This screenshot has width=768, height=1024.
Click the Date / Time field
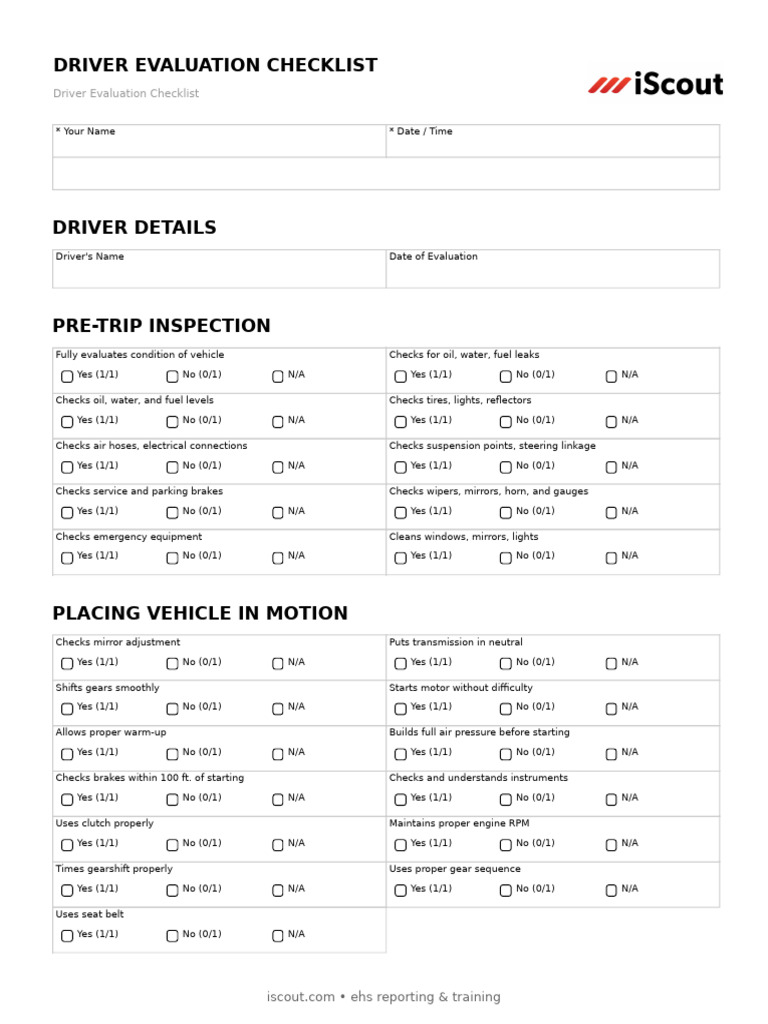point(552,173)
